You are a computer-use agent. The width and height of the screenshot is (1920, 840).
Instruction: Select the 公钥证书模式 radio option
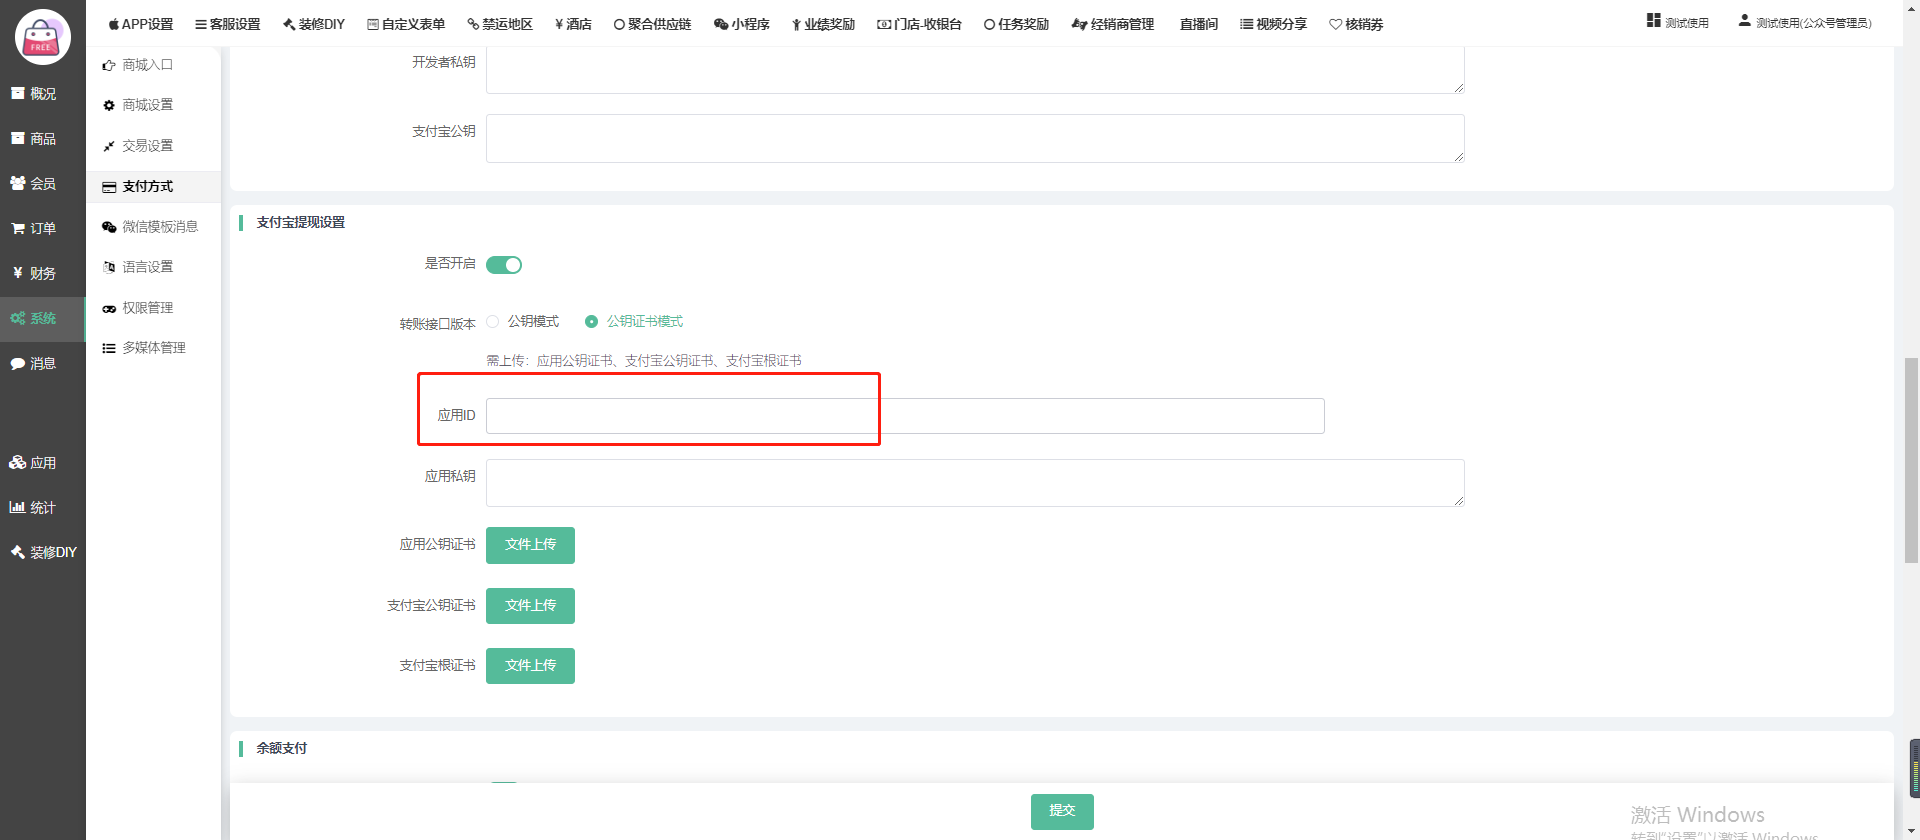(x=592, y=322)
